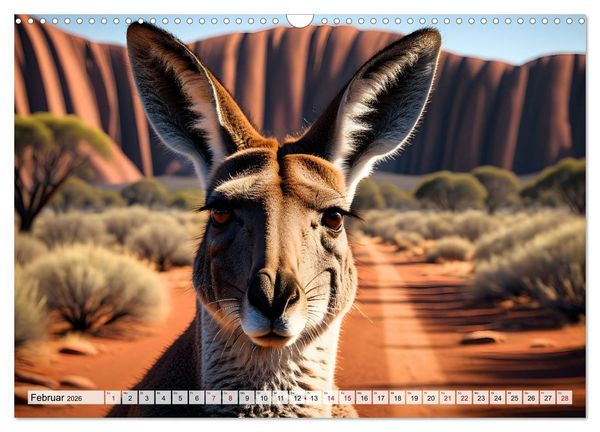600x432 pixels.
Task: Select day 2 in the calendar strip
Action: pos(130,398)
